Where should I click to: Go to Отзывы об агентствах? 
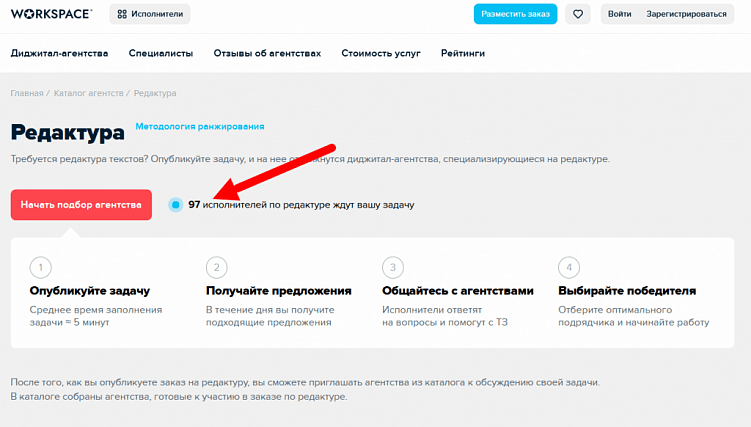click(x=267, y=53)
